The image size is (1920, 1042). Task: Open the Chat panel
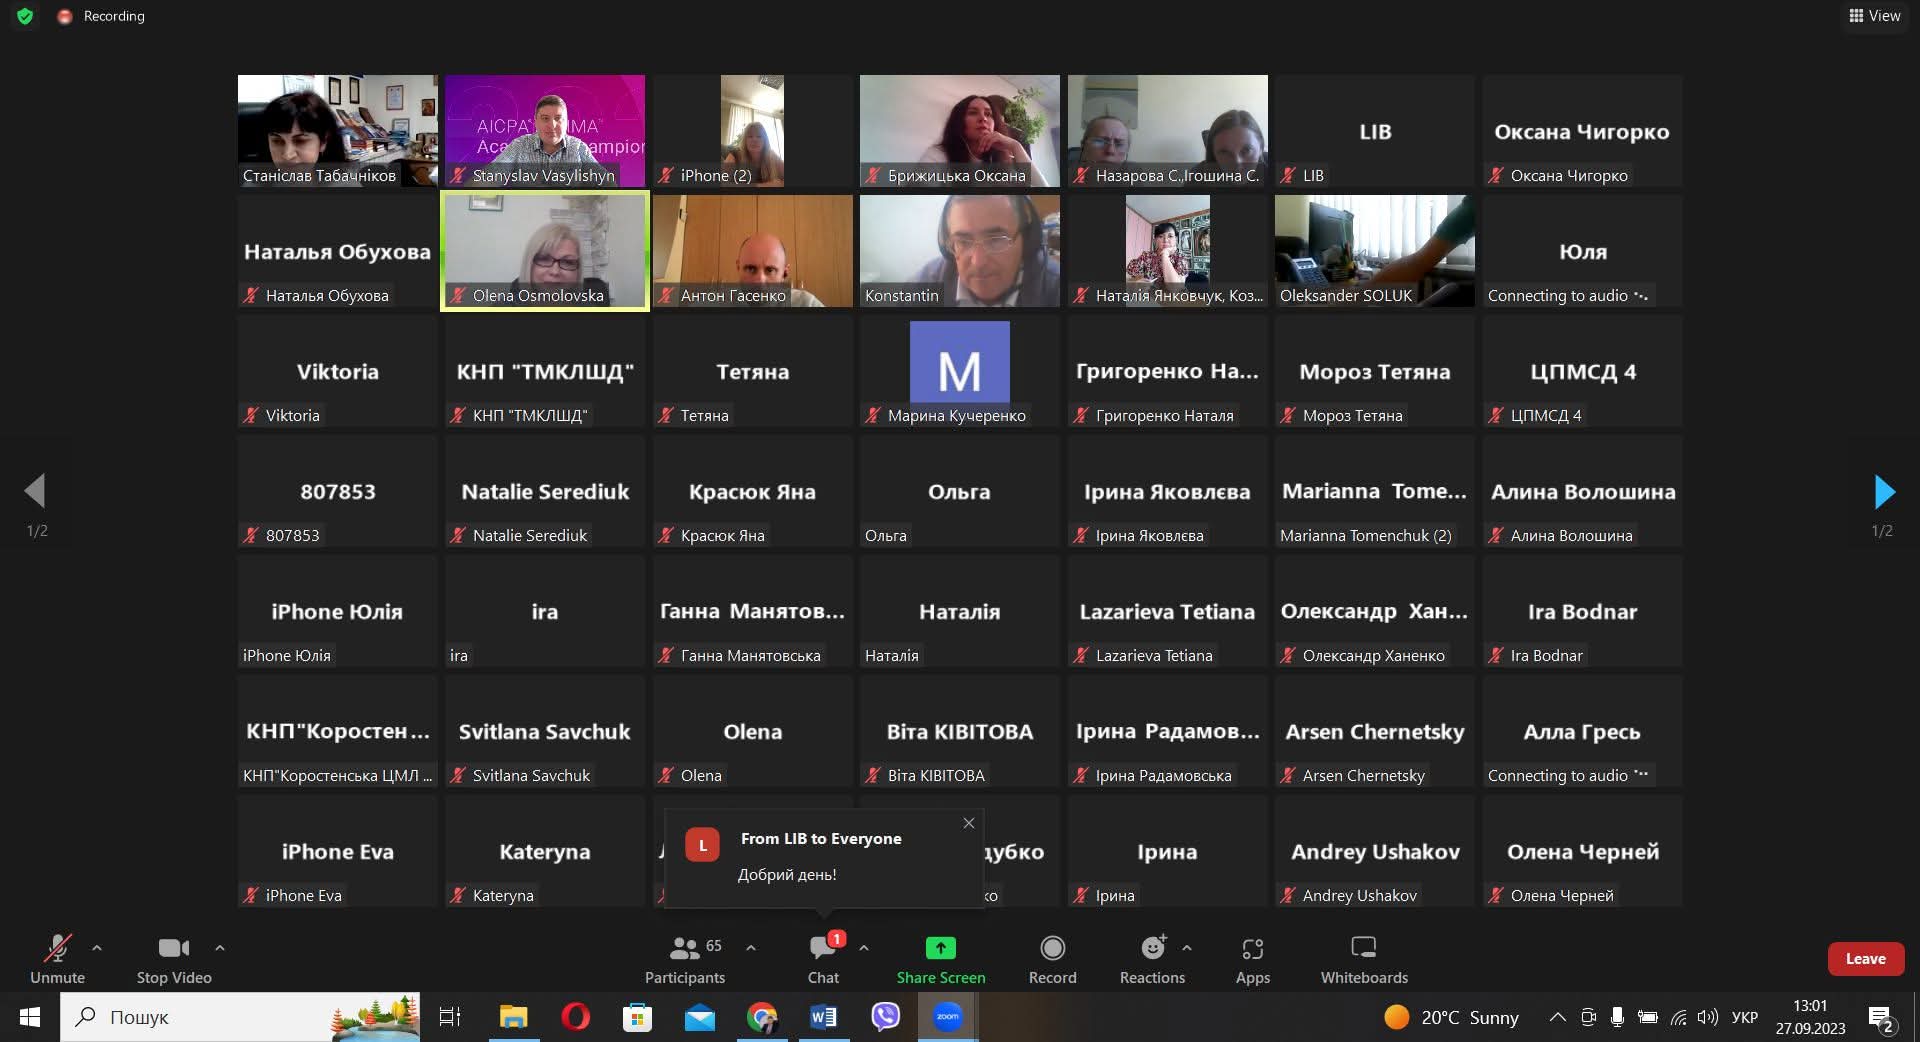[823, 959]
